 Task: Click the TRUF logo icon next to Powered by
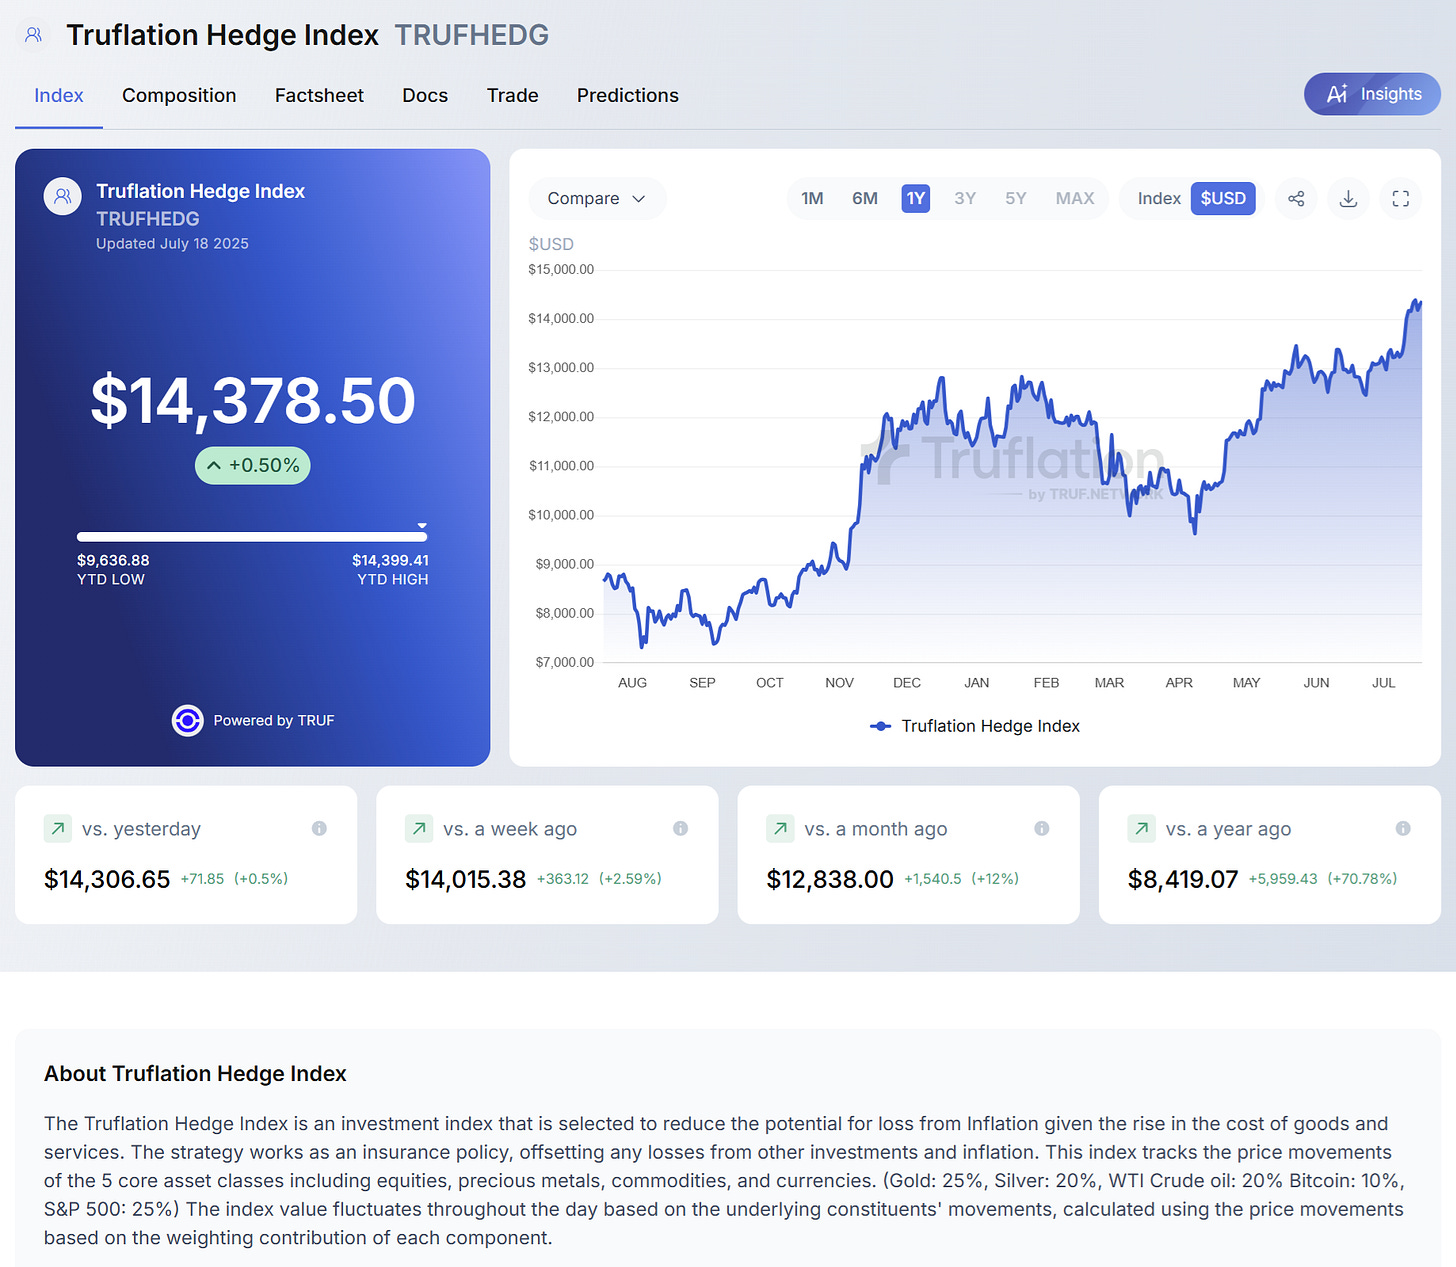pyautogui.click(x=187, y=720)
